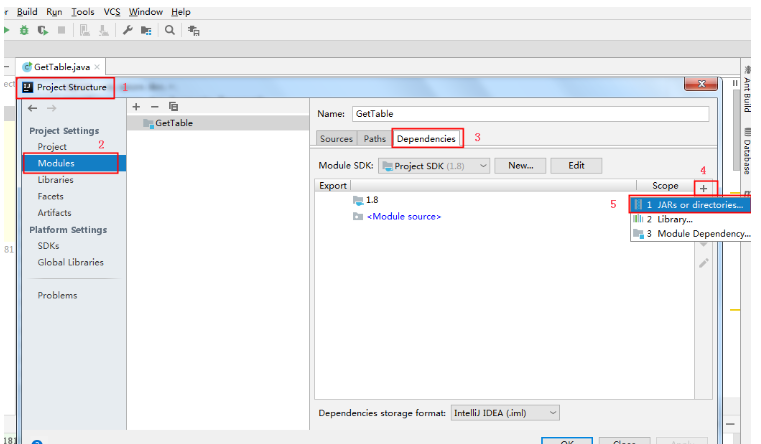This screenshot has width=761, height=444.
Task: Choose the Library... menu entry
Action: coord(691,219)
